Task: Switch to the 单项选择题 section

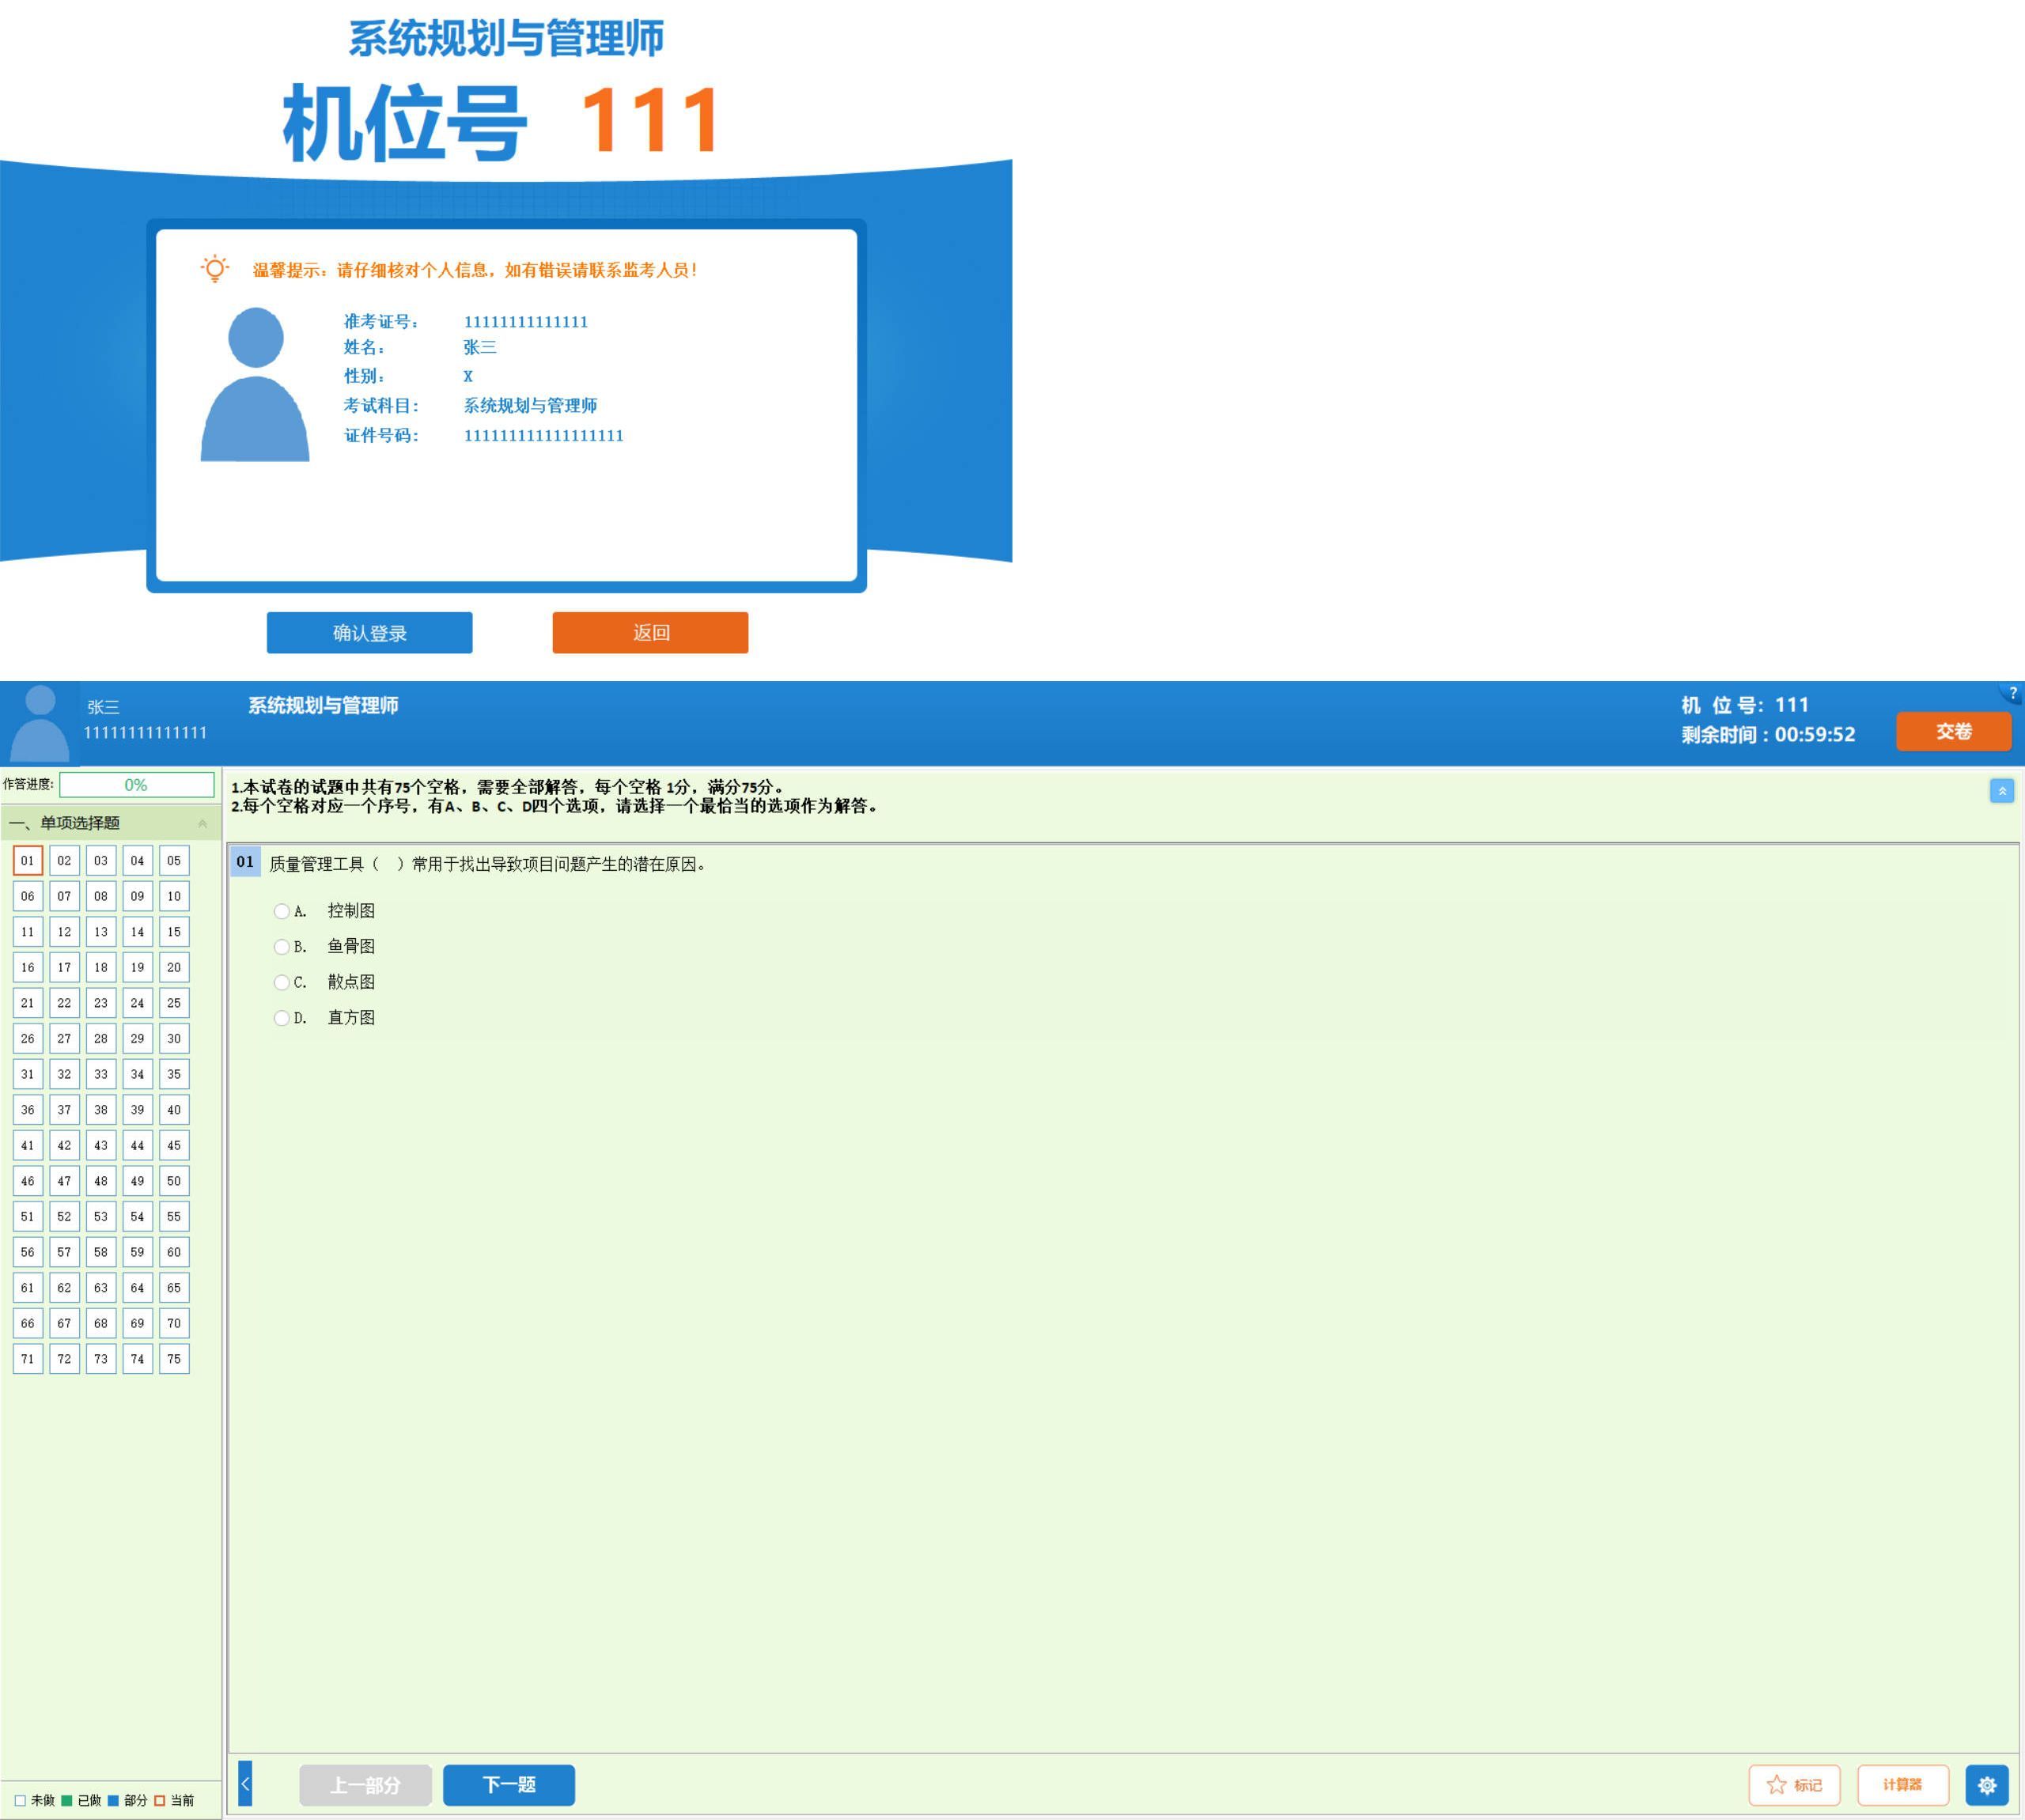Action: click(x=78, y=823)
